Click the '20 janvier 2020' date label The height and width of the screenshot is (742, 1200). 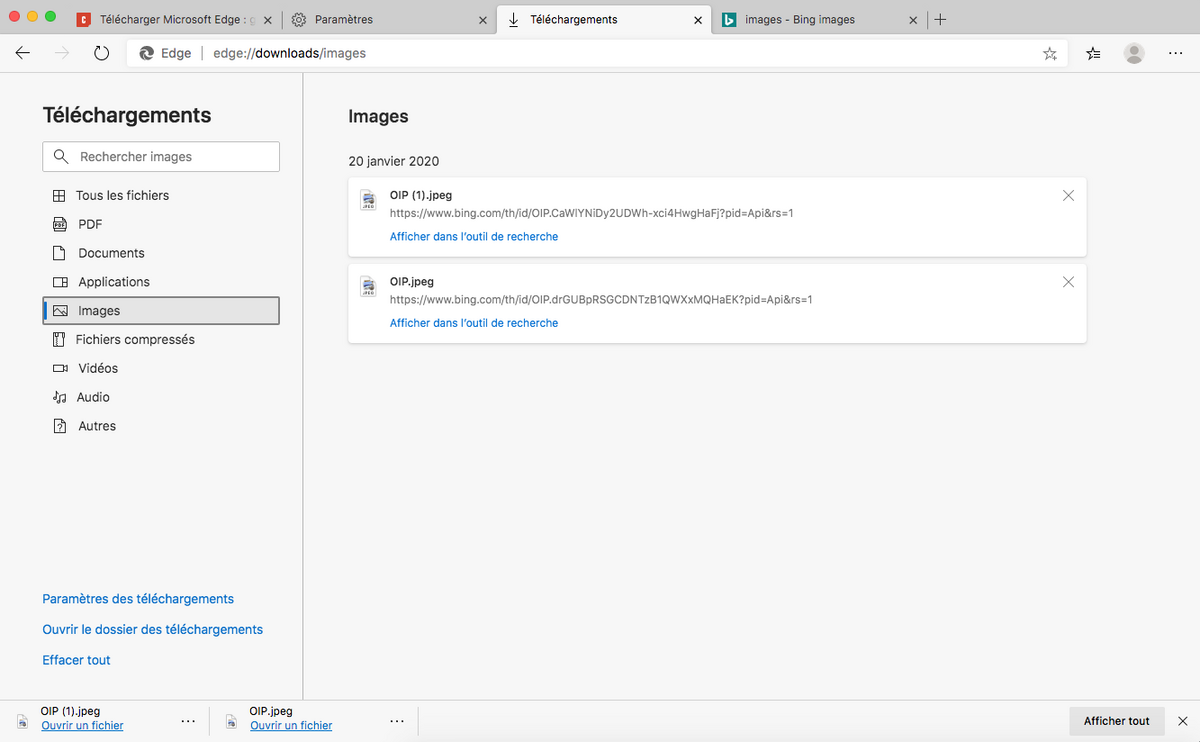(394, 161)
